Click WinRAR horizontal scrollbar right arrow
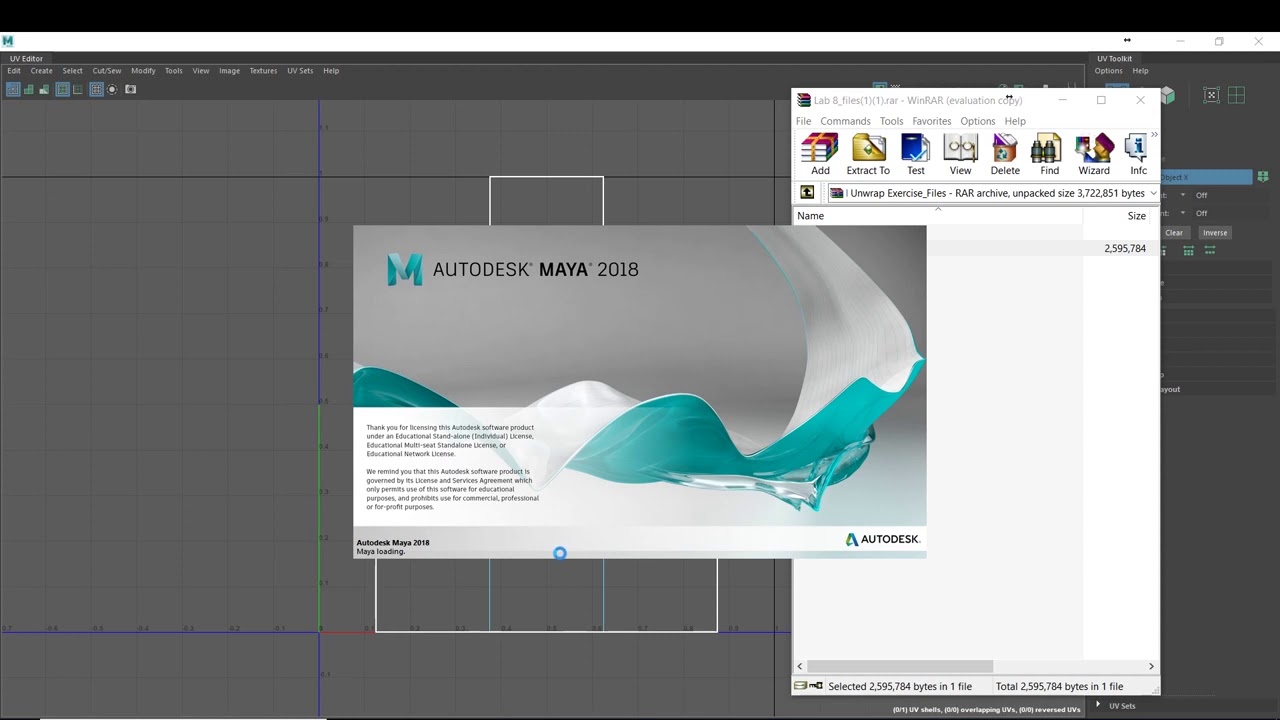Screen dimensions: 1280x720 (x=1151, y=666)
